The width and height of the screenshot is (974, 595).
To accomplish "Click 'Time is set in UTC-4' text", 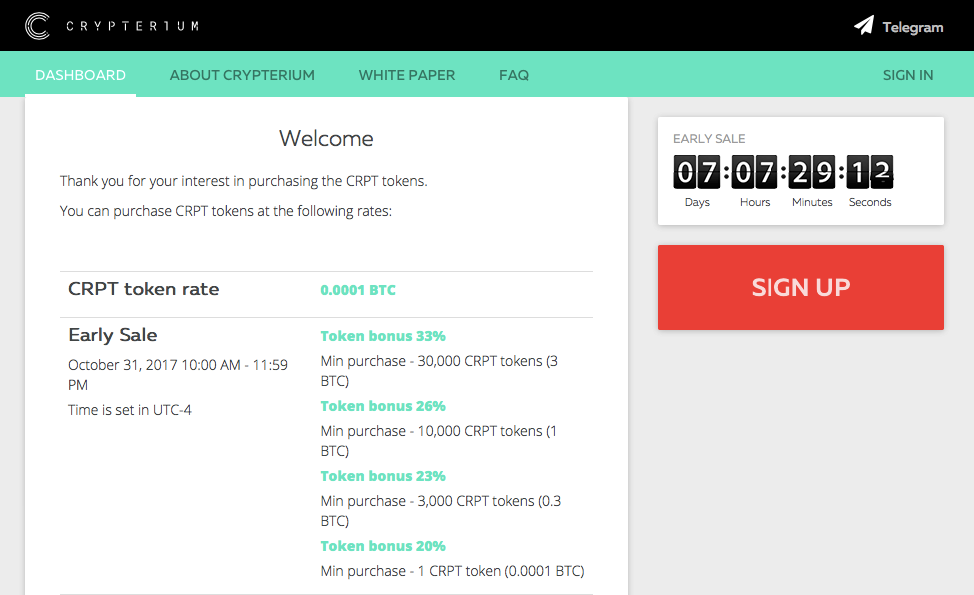I will coord(130,410).
